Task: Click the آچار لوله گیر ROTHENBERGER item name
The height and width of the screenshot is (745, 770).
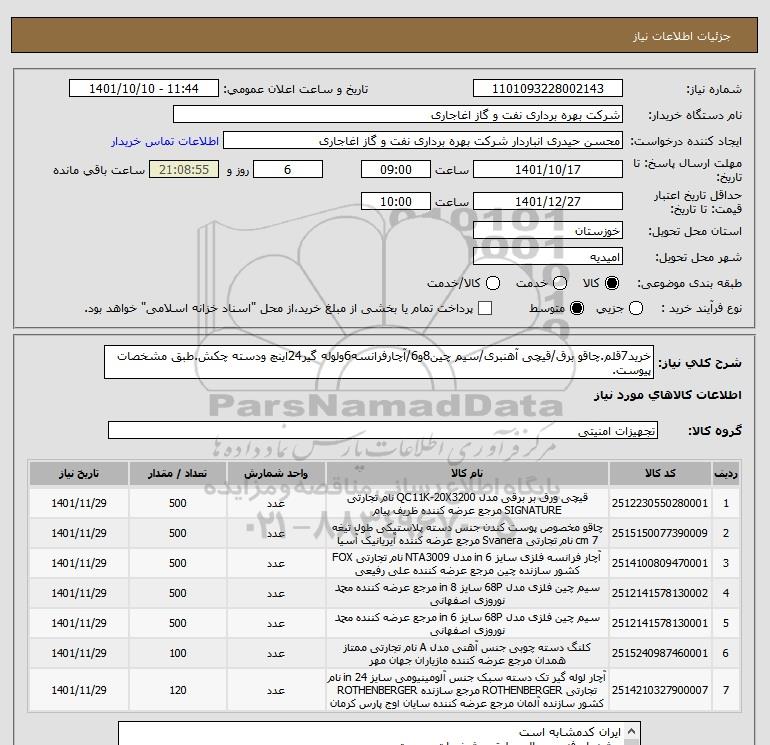Action: (x=467, y=690)
